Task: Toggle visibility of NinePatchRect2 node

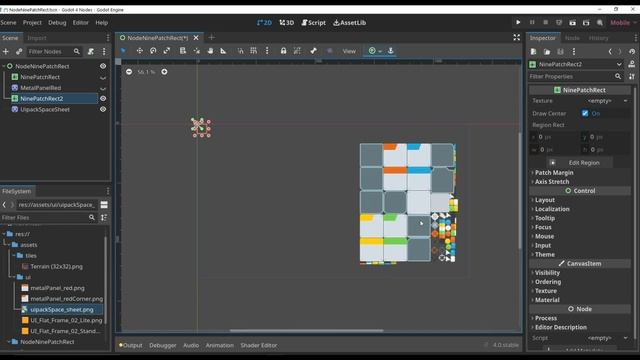Action: 103,98
